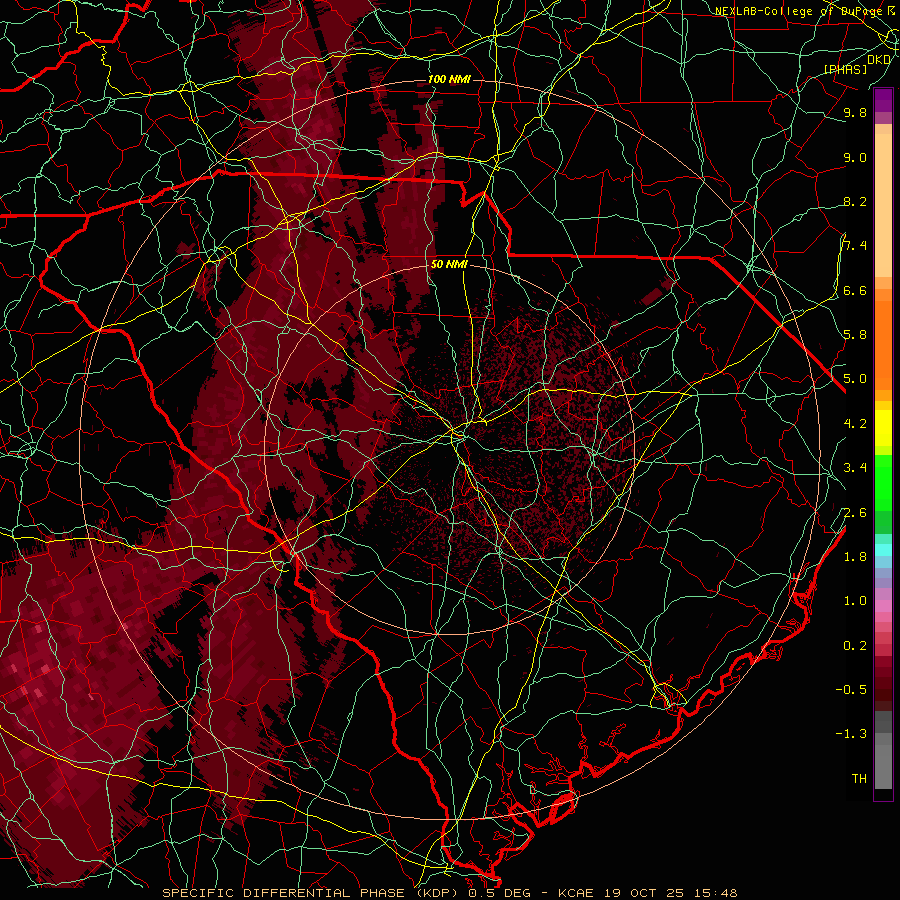
Task: Click the 1.0 value on the color scale
Action: (x=855, y=601)
